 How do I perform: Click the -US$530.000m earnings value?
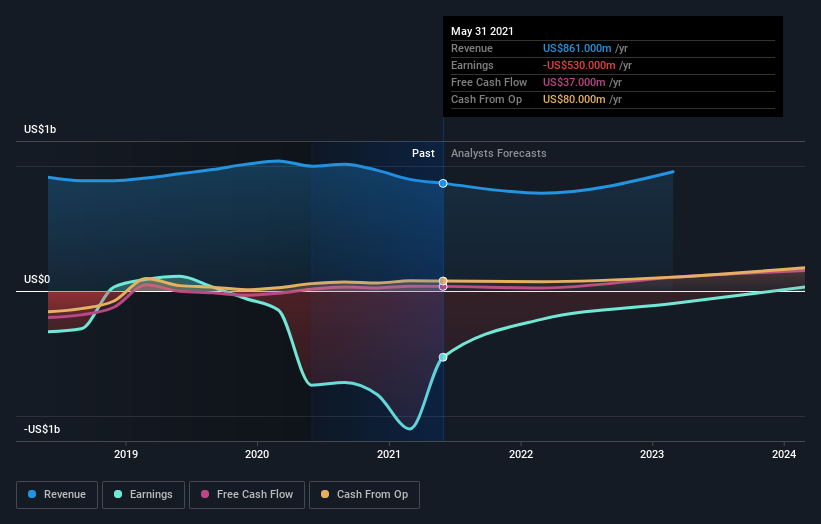[x=579, y=65]
